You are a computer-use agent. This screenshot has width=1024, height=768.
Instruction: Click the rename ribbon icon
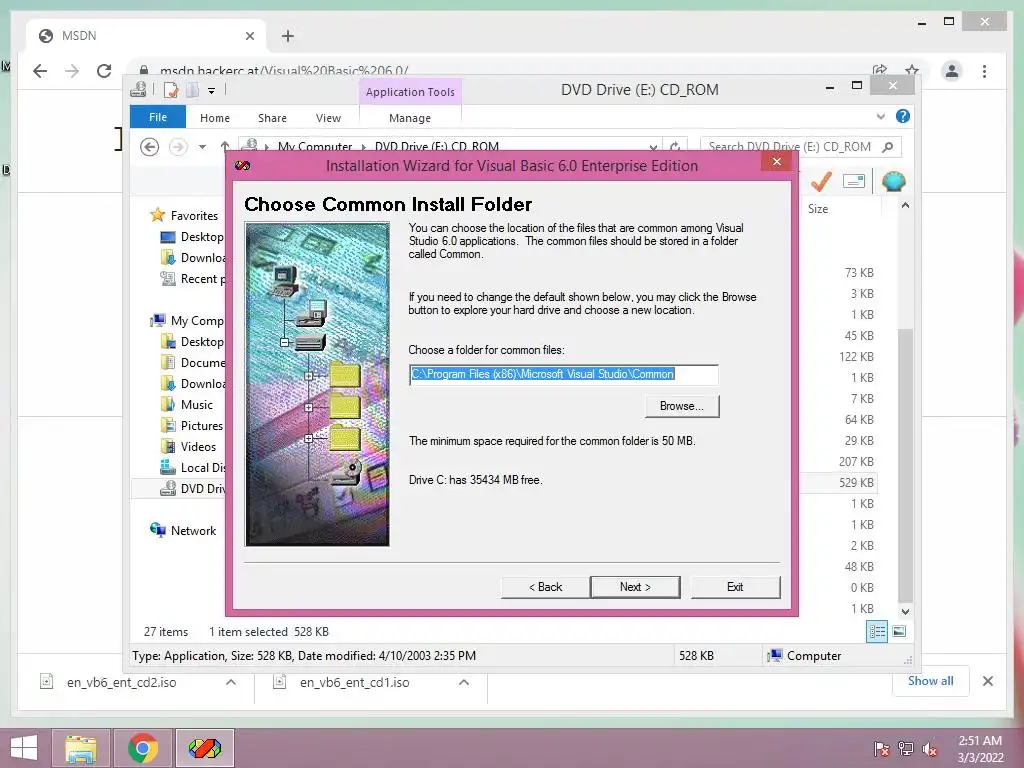click(x=854, y=181)
